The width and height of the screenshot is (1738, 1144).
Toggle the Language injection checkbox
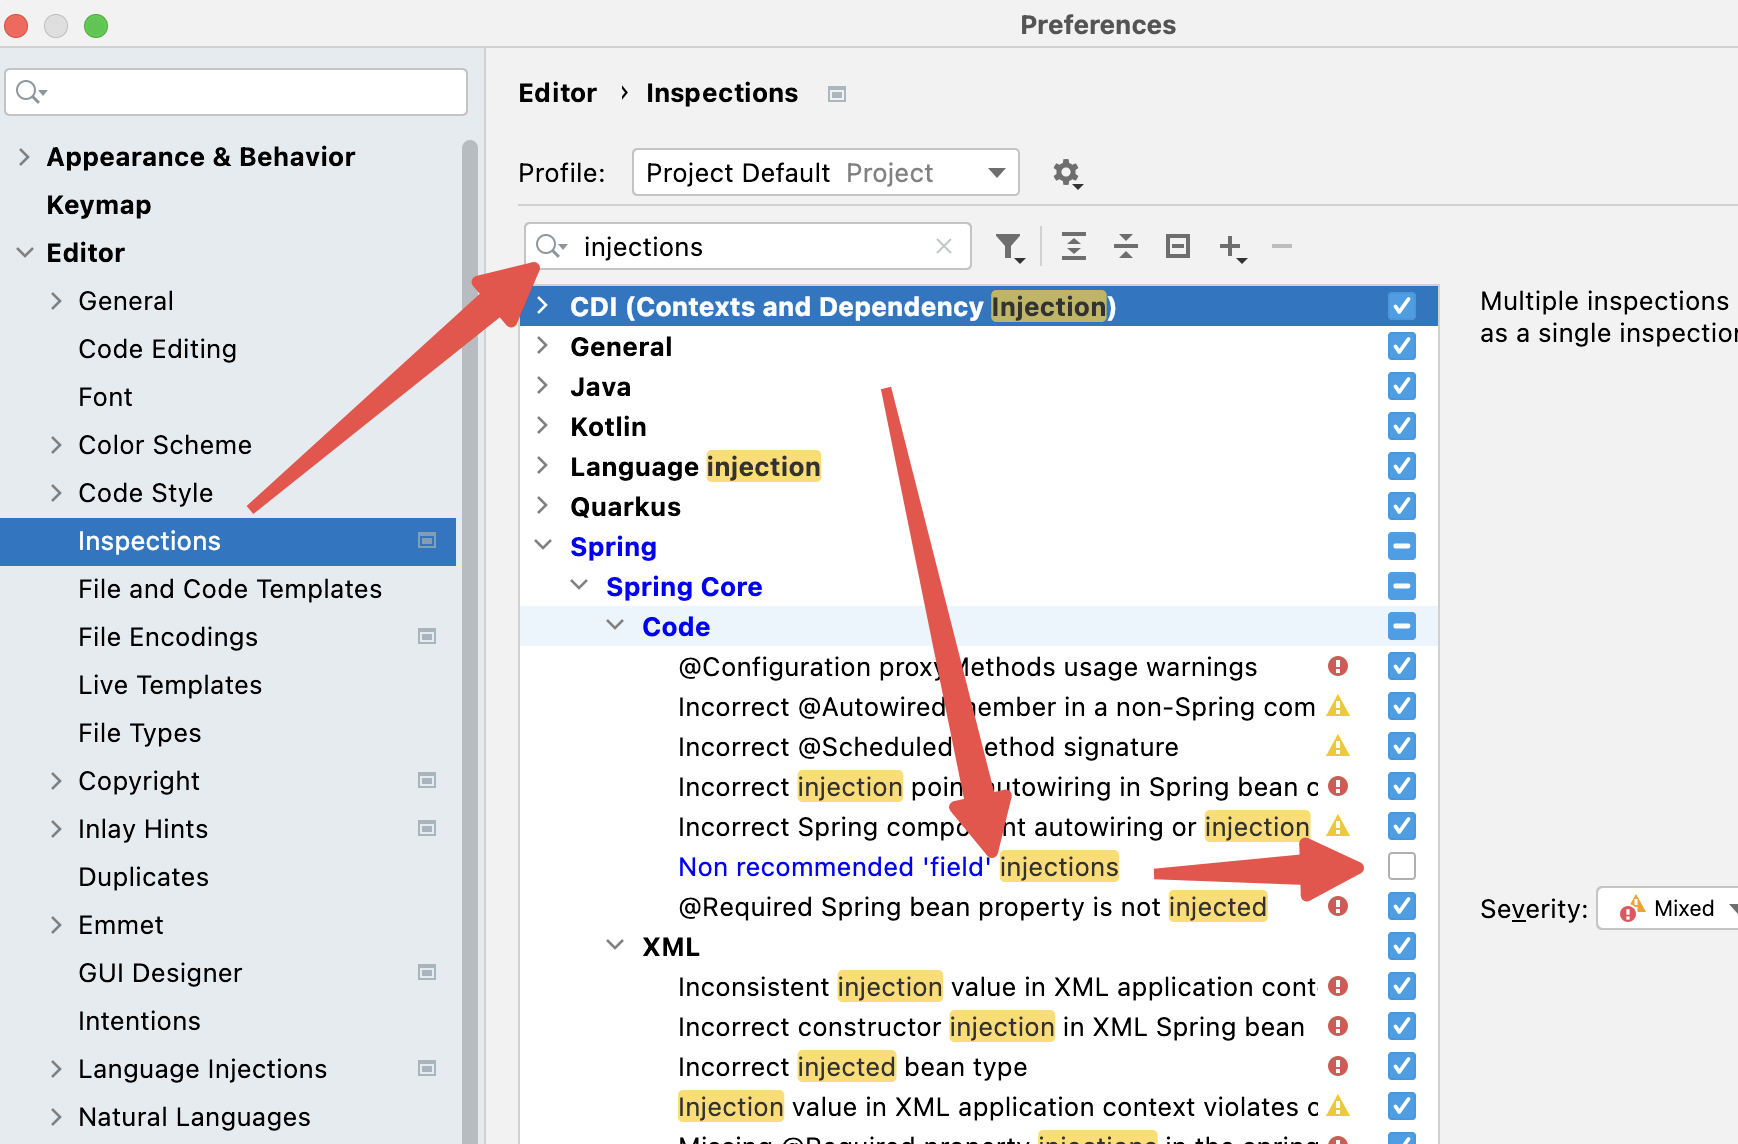pyautogui.click(x=1402, y=466)
